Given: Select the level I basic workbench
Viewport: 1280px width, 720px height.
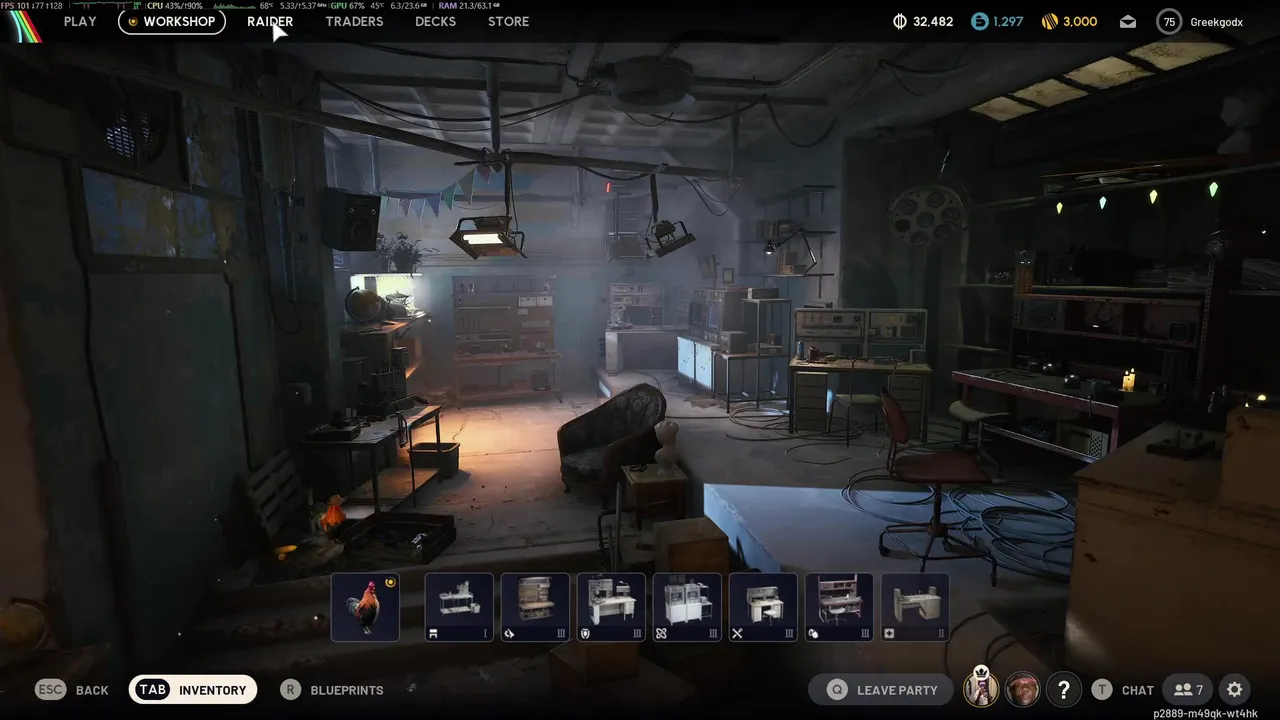Looking at the screenshot, I should pos(459,607).
